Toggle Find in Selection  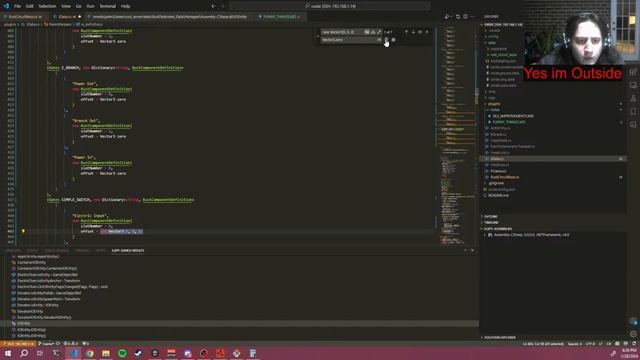420,32
